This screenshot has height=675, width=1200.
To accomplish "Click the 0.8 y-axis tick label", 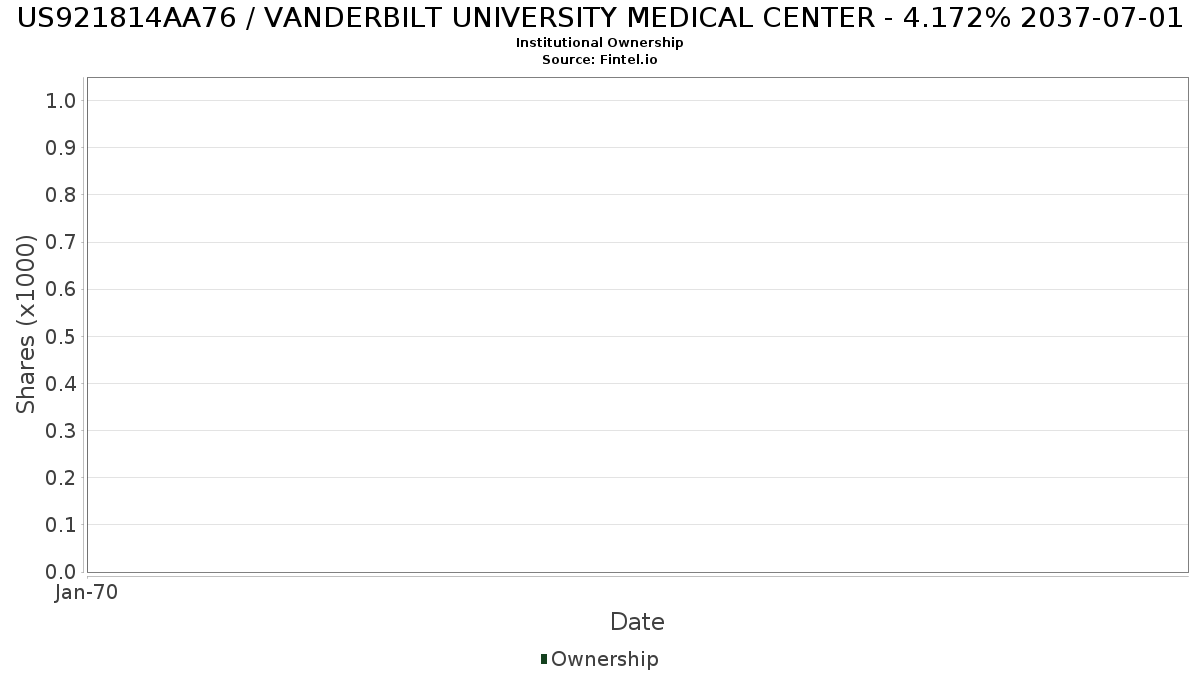I will click(x=61, y=194).
